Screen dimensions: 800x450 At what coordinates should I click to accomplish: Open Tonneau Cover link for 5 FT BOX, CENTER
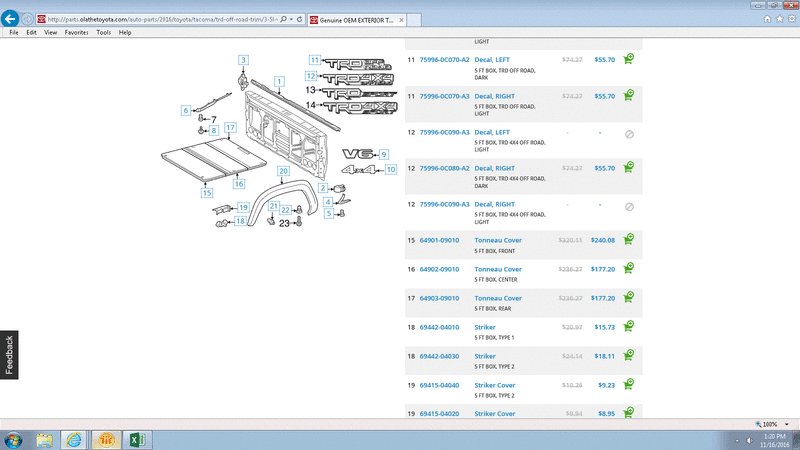click(x=498, y=269)
